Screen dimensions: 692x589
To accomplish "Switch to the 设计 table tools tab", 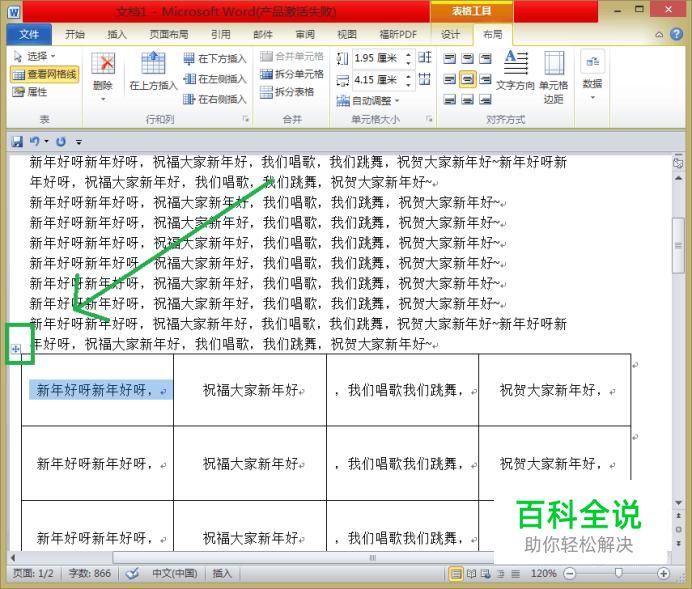I will 450,34.
